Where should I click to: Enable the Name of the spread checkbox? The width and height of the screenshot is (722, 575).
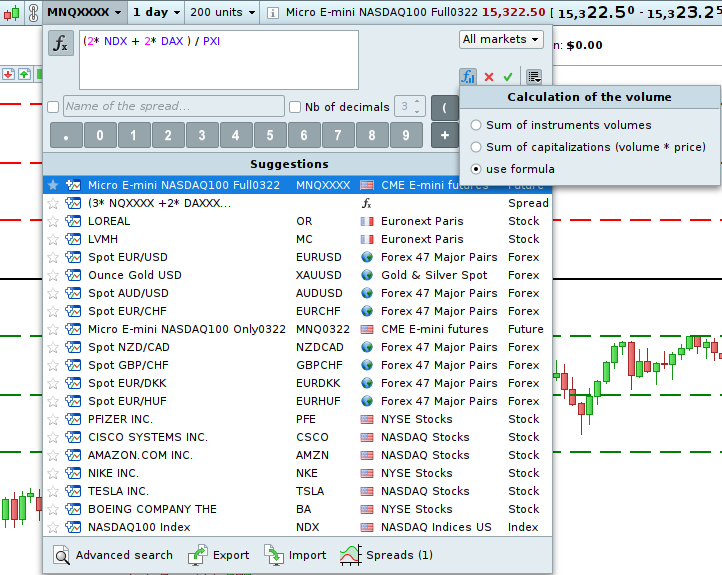click(x=53, y=107)
